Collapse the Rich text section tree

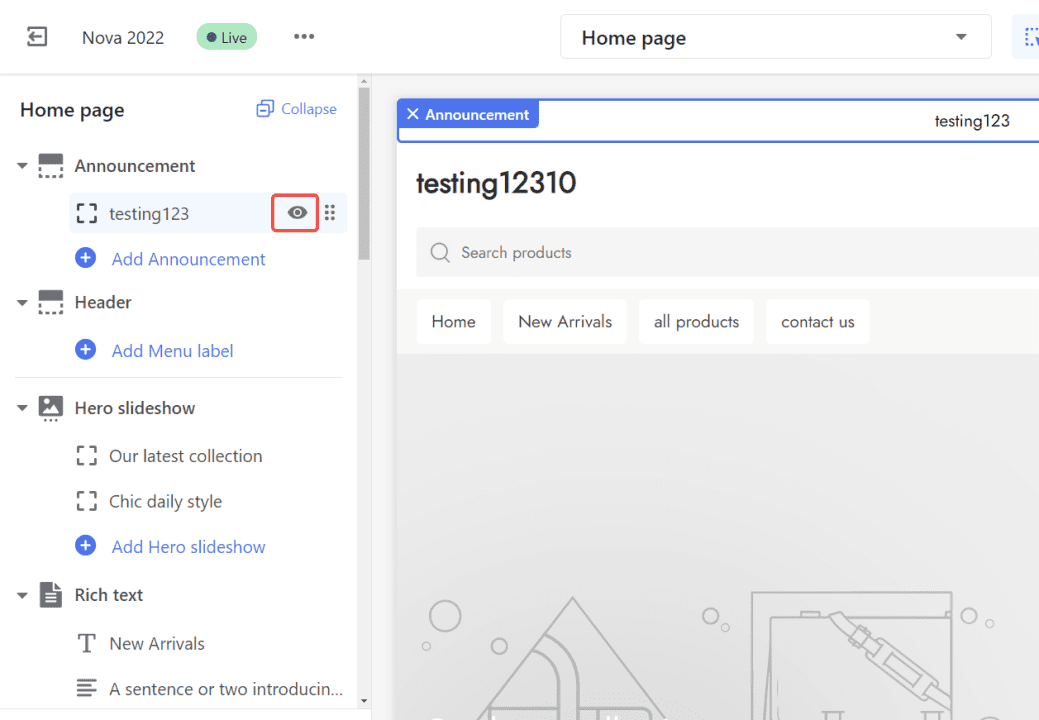(23, 595)
